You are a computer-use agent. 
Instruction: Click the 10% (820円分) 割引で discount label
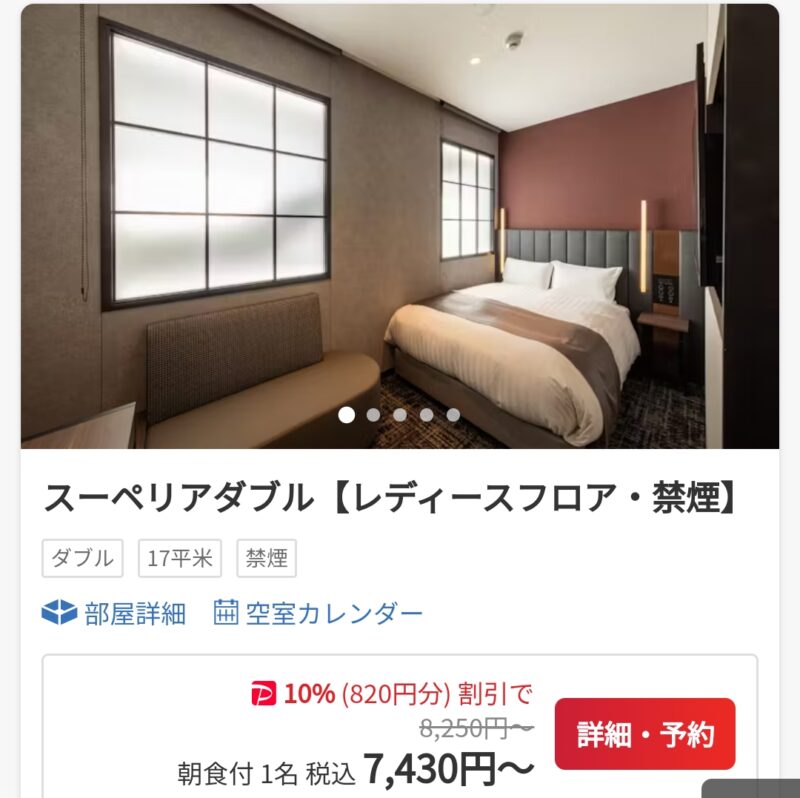click(x=408, y=694)
